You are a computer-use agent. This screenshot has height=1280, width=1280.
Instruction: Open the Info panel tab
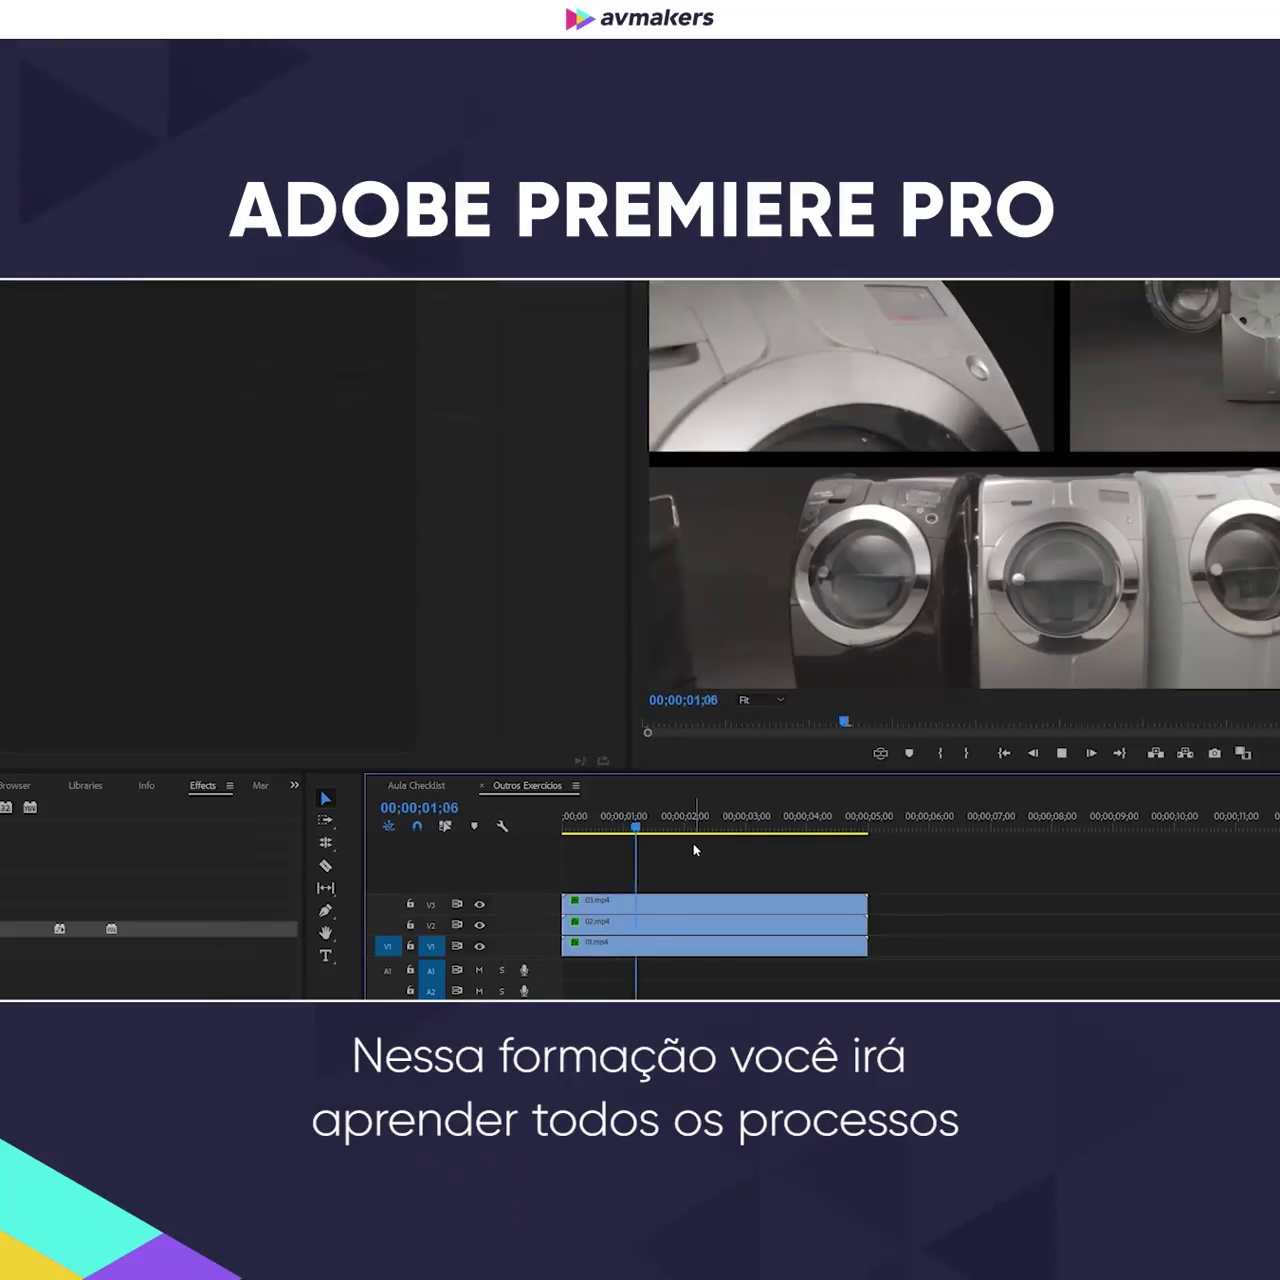(146, 786)
